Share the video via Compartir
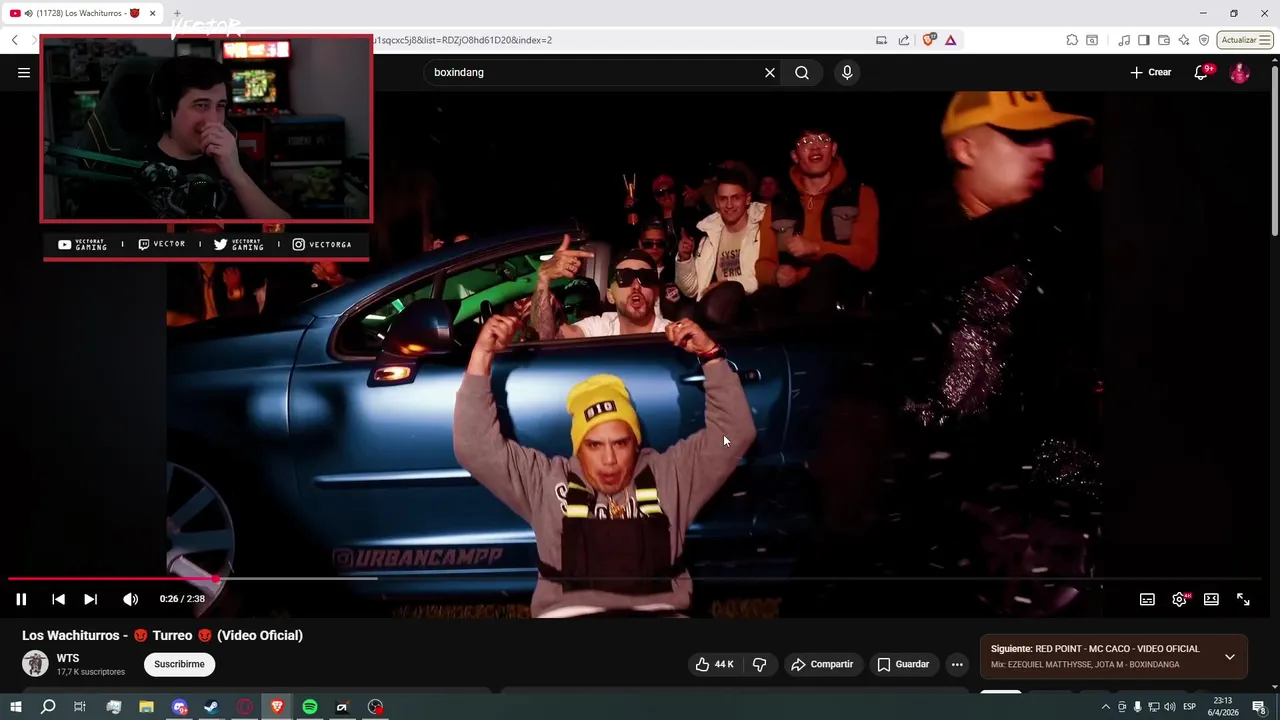The image size is (1280, 720). (x=822, y=664)
